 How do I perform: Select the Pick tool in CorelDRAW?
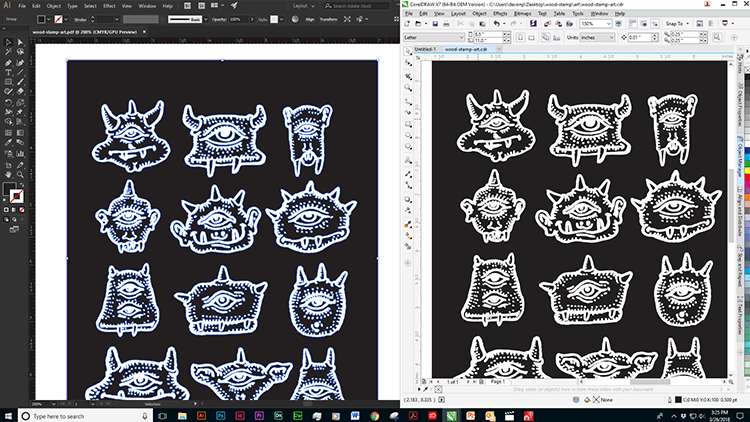[408, 51]
